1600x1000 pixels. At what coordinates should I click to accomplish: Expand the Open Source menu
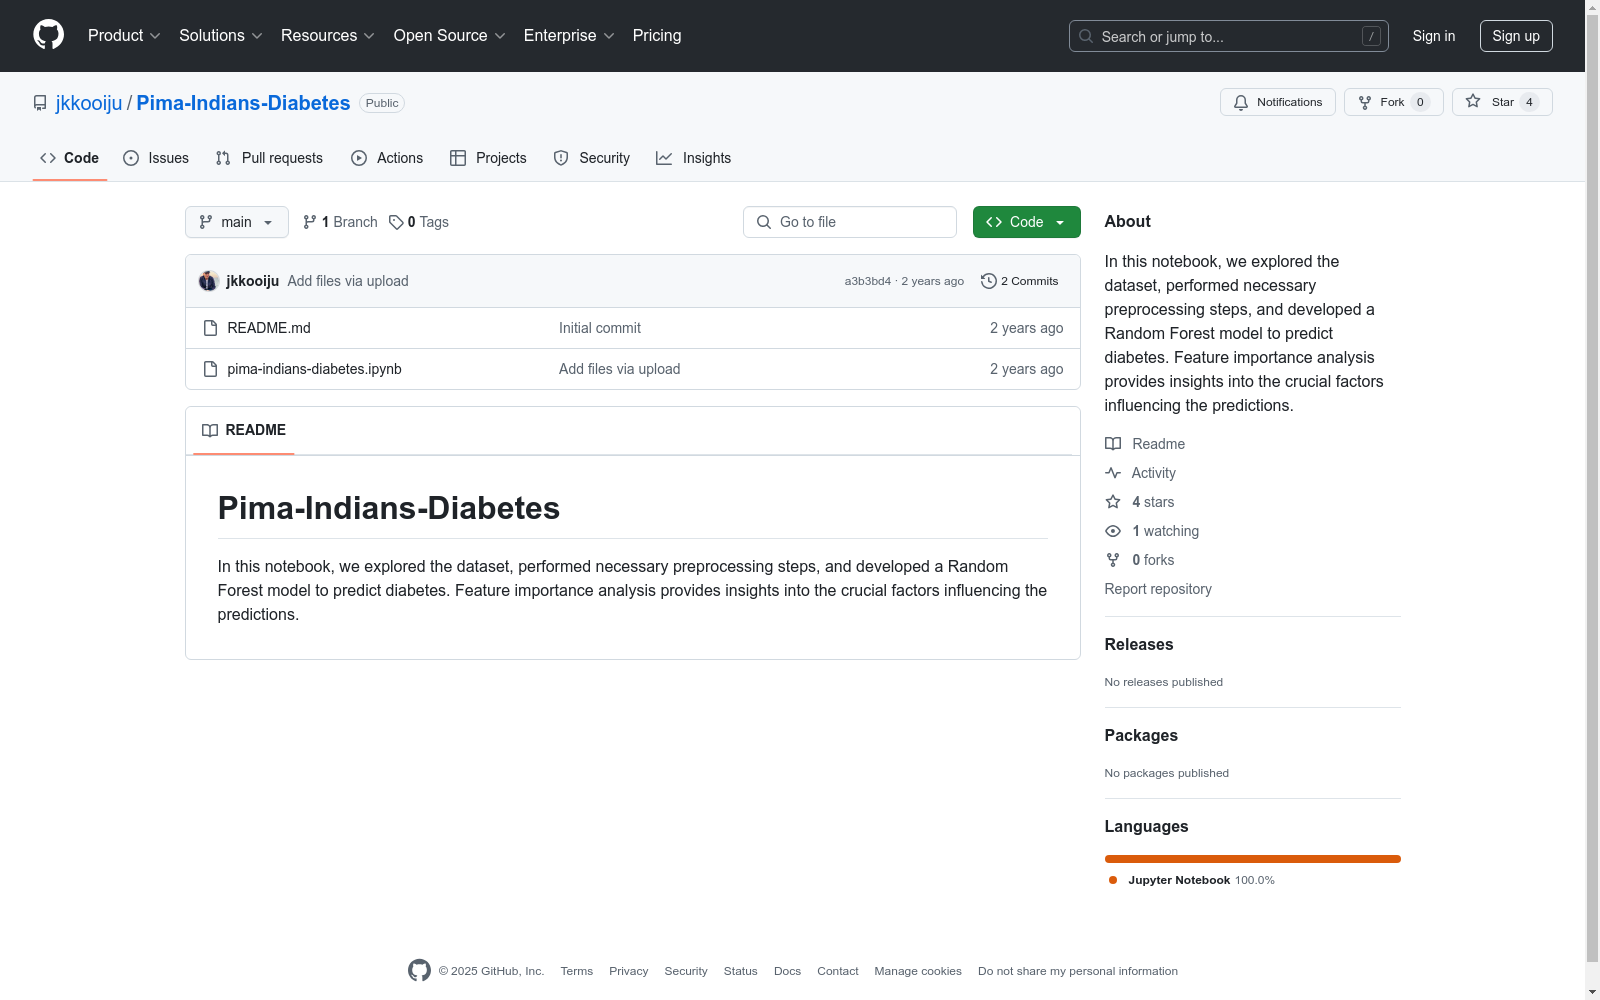(x=450, y=36)
